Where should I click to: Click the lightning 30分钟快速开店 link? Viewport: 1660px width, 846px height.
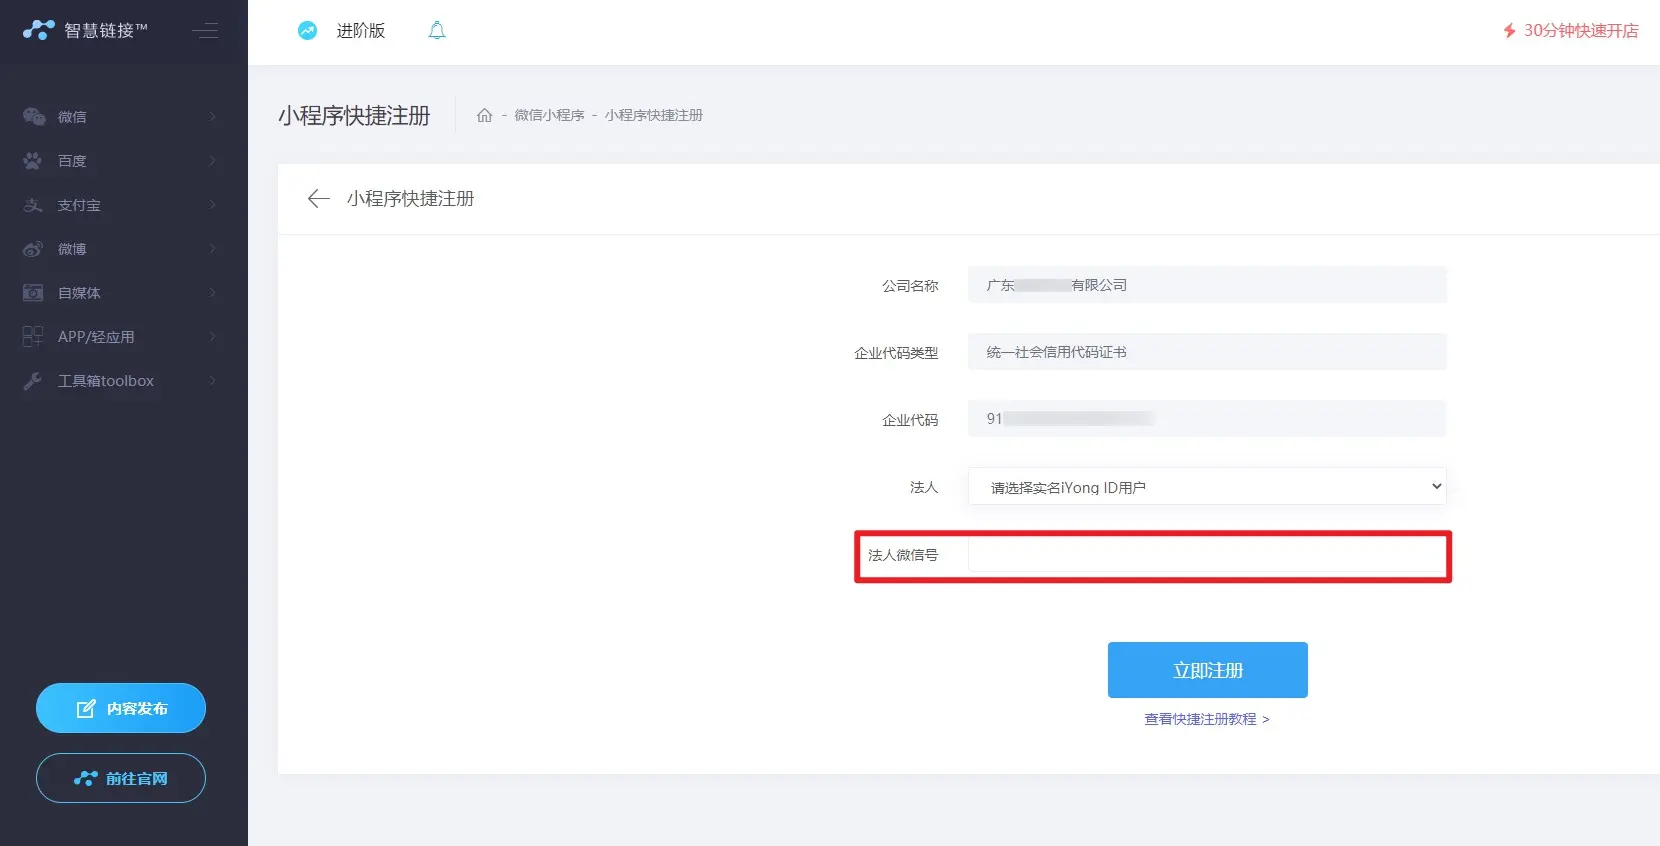coord(1570,31)
